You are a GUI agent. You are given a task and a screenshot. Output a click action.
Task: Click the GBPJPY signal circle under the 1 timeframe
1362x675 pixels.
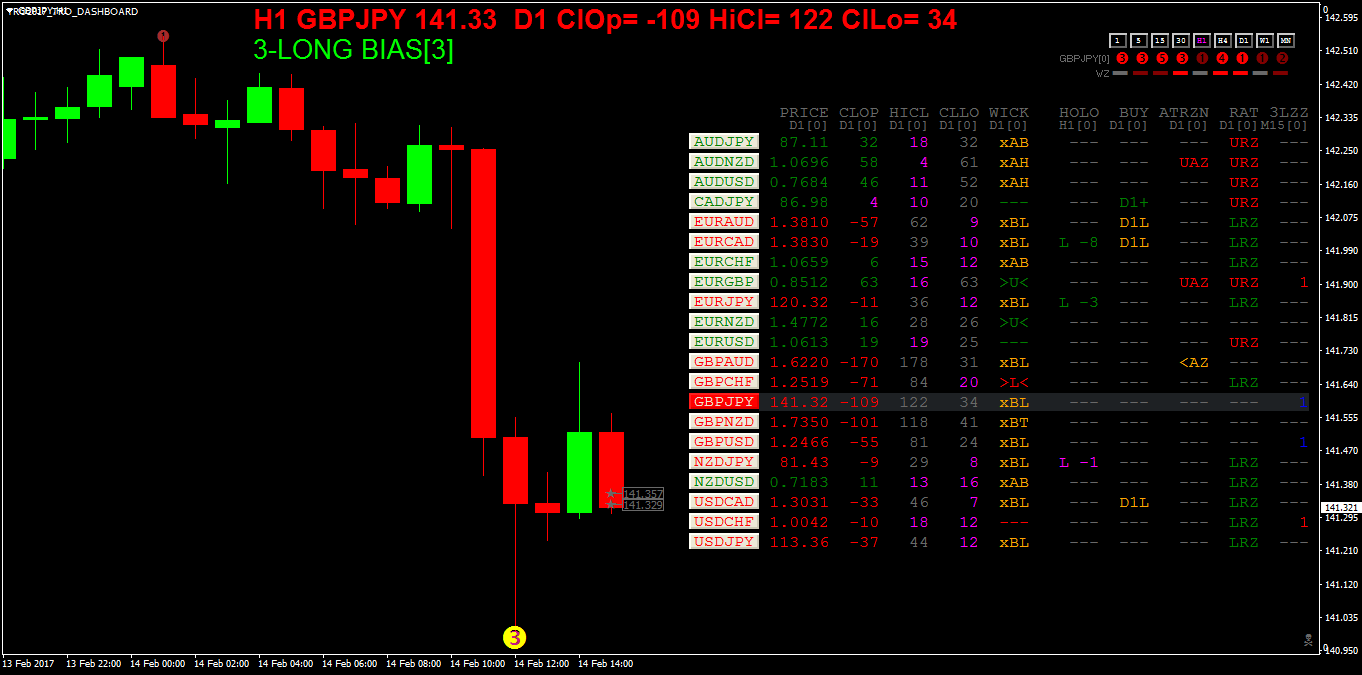tap(1122, 58)
